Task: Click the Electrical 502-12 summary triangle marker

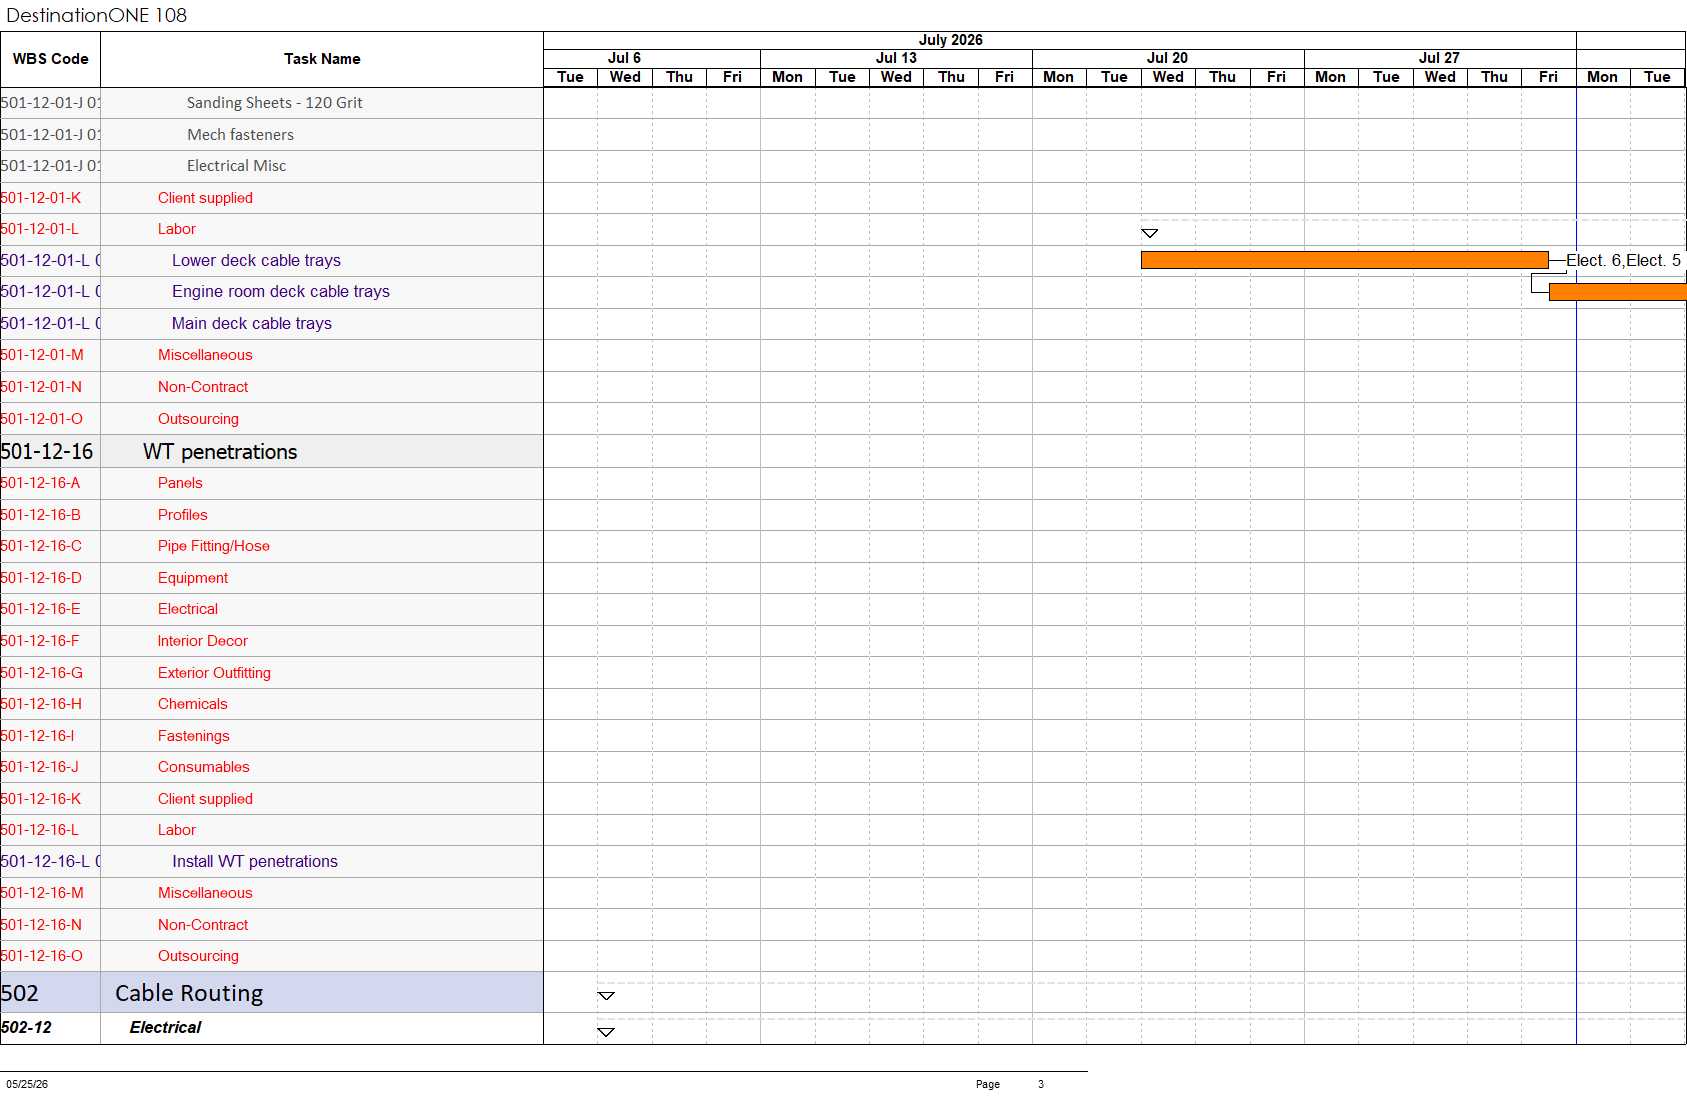Action: coord(606,1032)
